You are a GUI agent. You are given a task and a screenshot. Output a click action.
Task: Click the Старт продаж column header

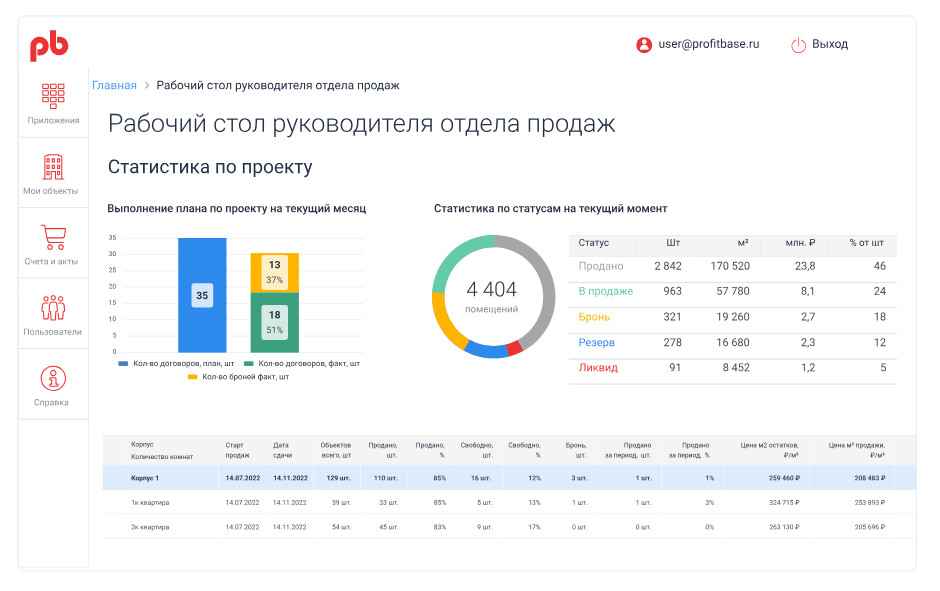coord(237,450)
